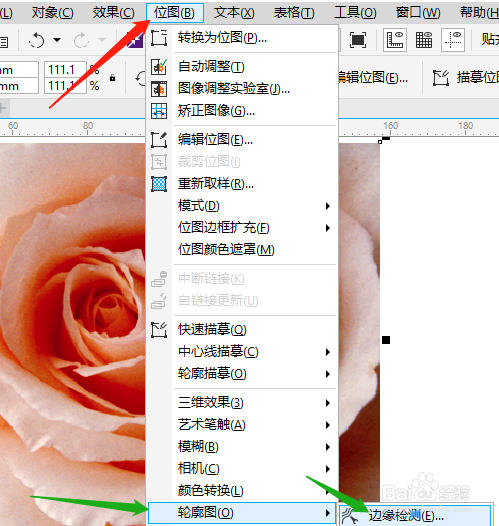Toggle the show grid icon
The height and width of the screenshot is (526, 499).
424,40
